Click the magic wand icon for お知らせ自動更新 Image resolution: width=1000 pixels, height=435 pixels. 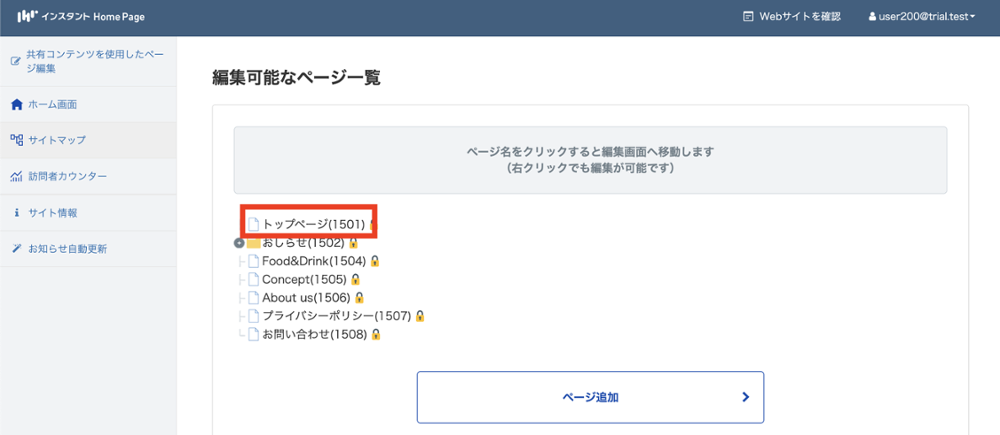tap(16, 249)
